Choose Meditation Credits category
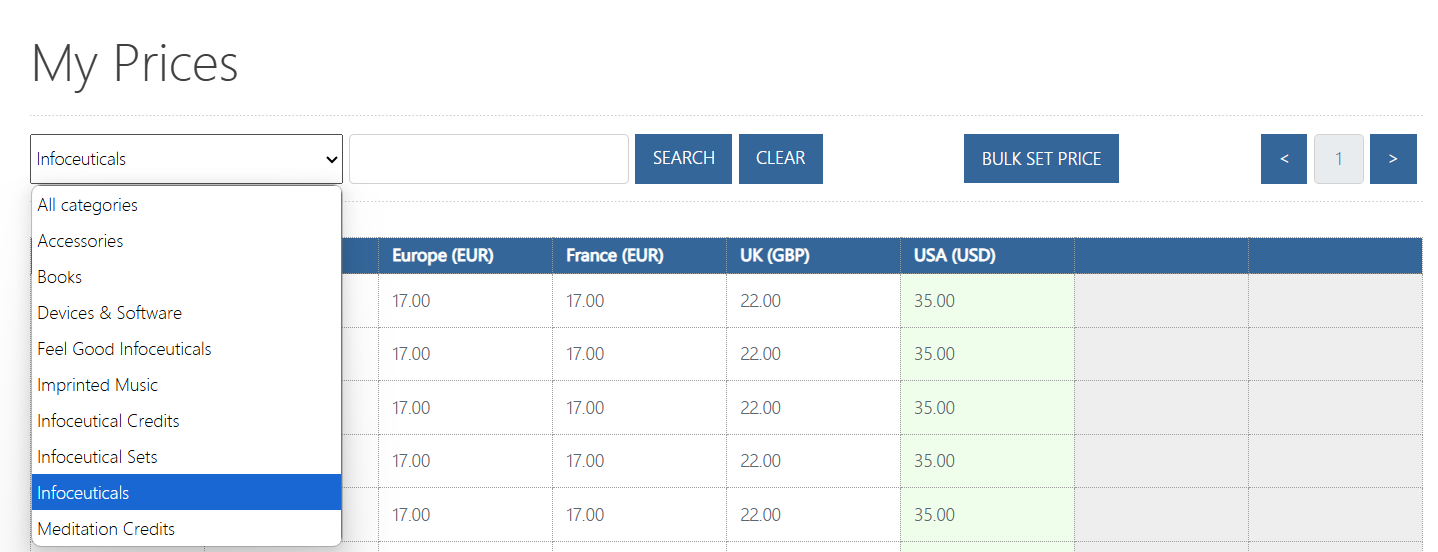 (187, 528)
